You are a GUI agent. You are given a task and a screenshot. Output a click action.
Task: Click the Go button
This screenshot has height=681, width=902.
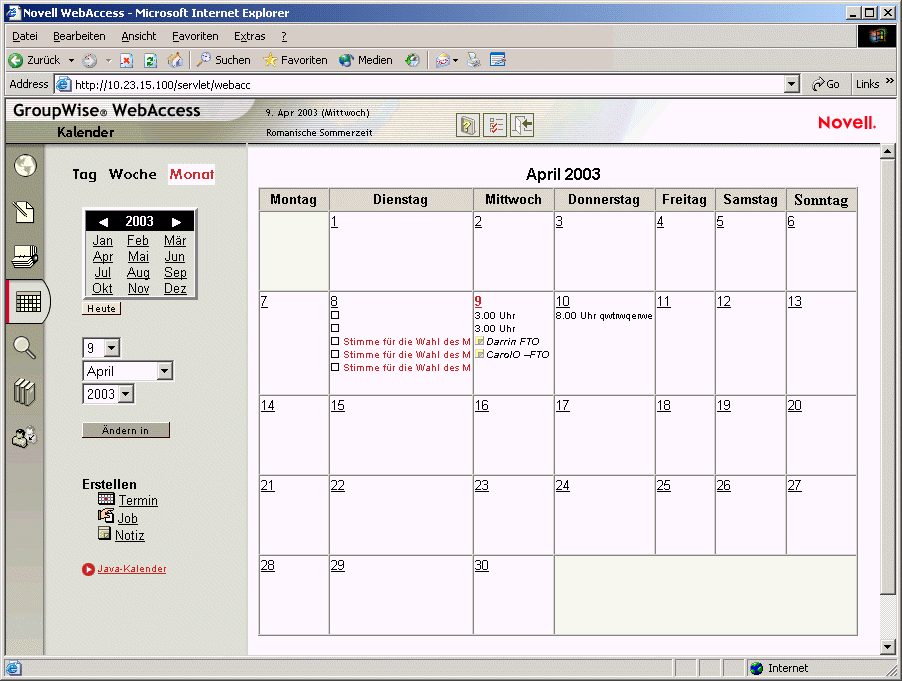[825, 85]
